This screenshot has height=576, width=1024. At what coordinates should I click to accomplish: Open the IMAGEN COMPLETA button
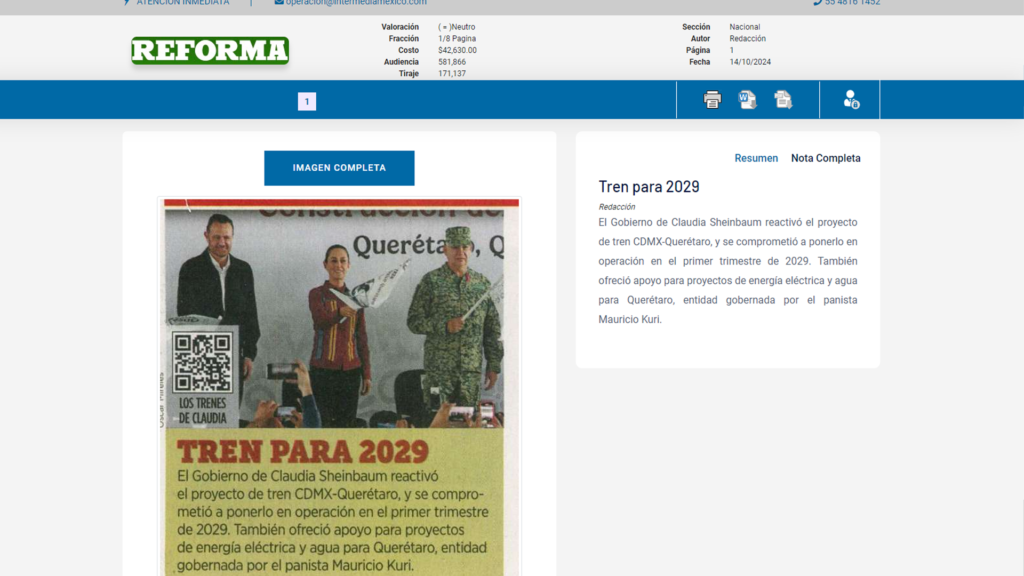(339, 168)
